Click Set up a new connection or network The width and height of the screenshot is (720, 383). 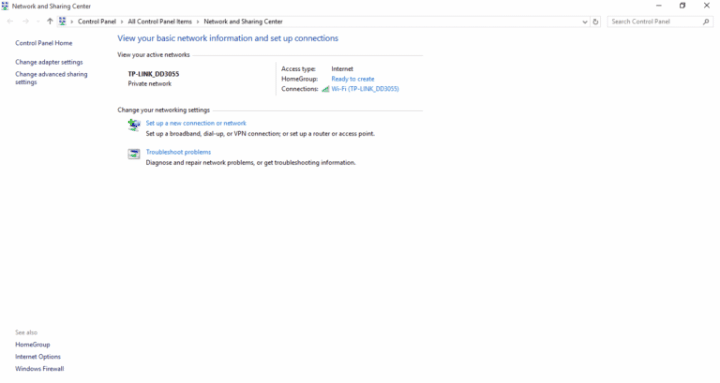click(x=196, y=123)
